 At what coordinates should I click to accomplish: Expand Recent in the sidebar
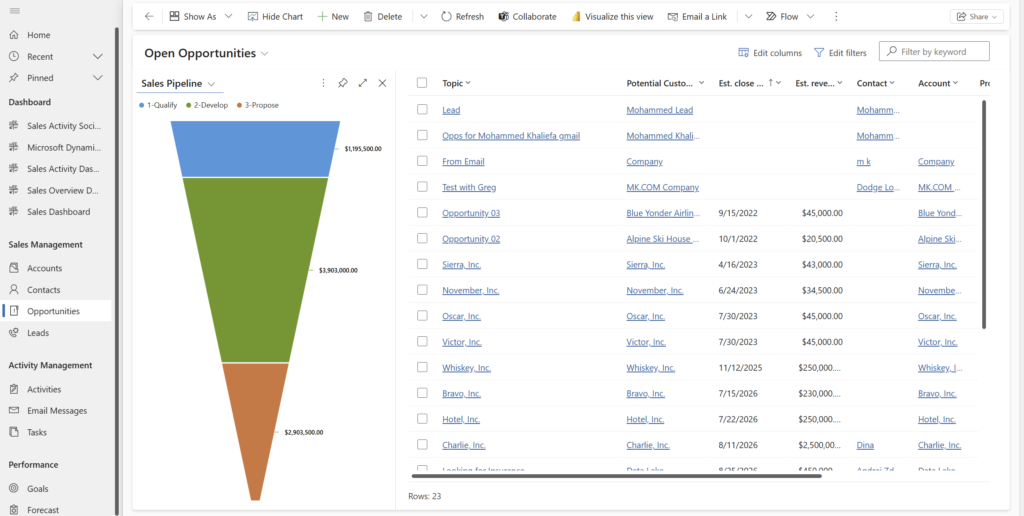tap(98, 56)
